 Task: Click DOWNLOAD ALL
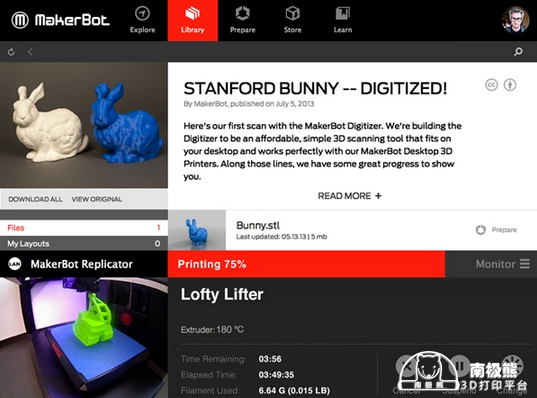coord(35,199)
